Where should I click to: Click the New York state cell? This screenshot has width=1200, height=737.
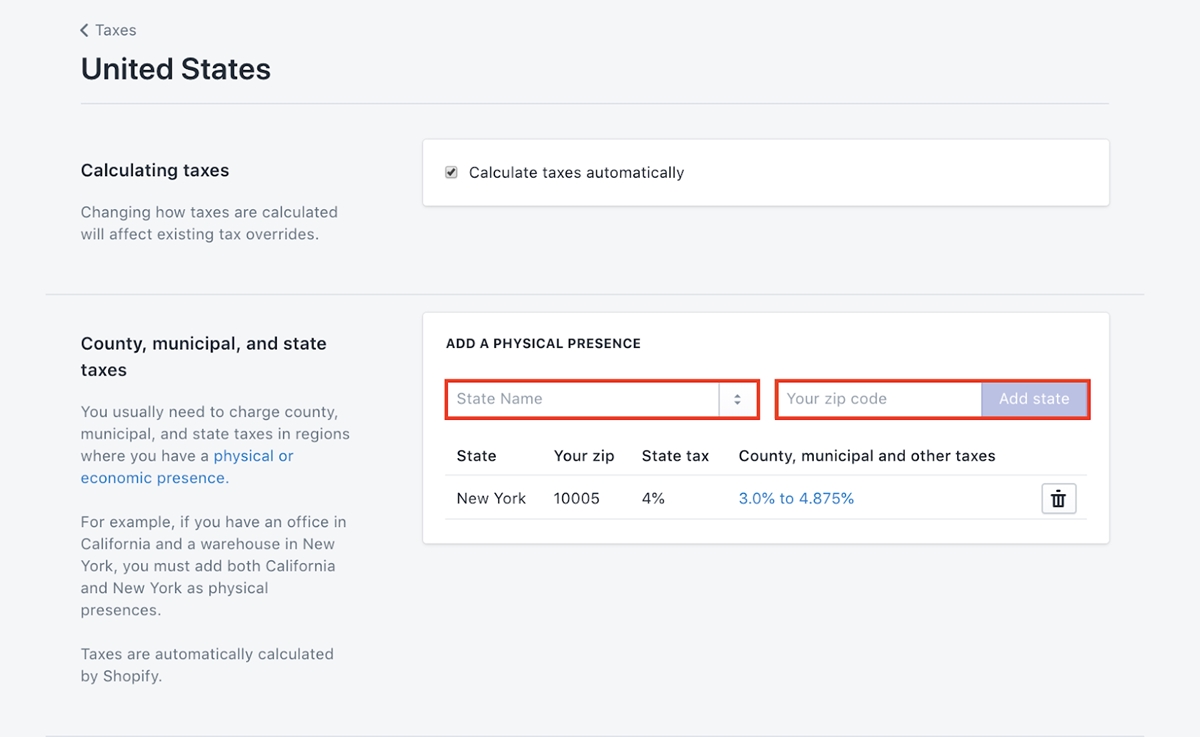[491, 498]
